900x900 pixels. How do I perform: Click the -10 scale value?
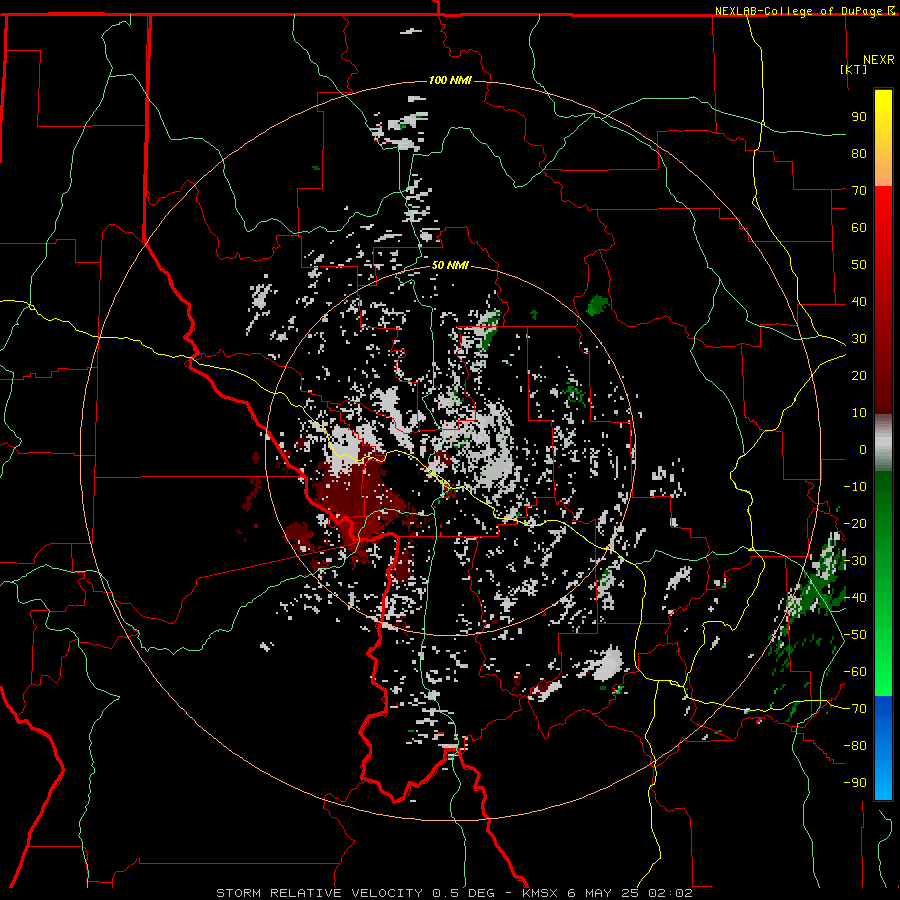(855, 487)
